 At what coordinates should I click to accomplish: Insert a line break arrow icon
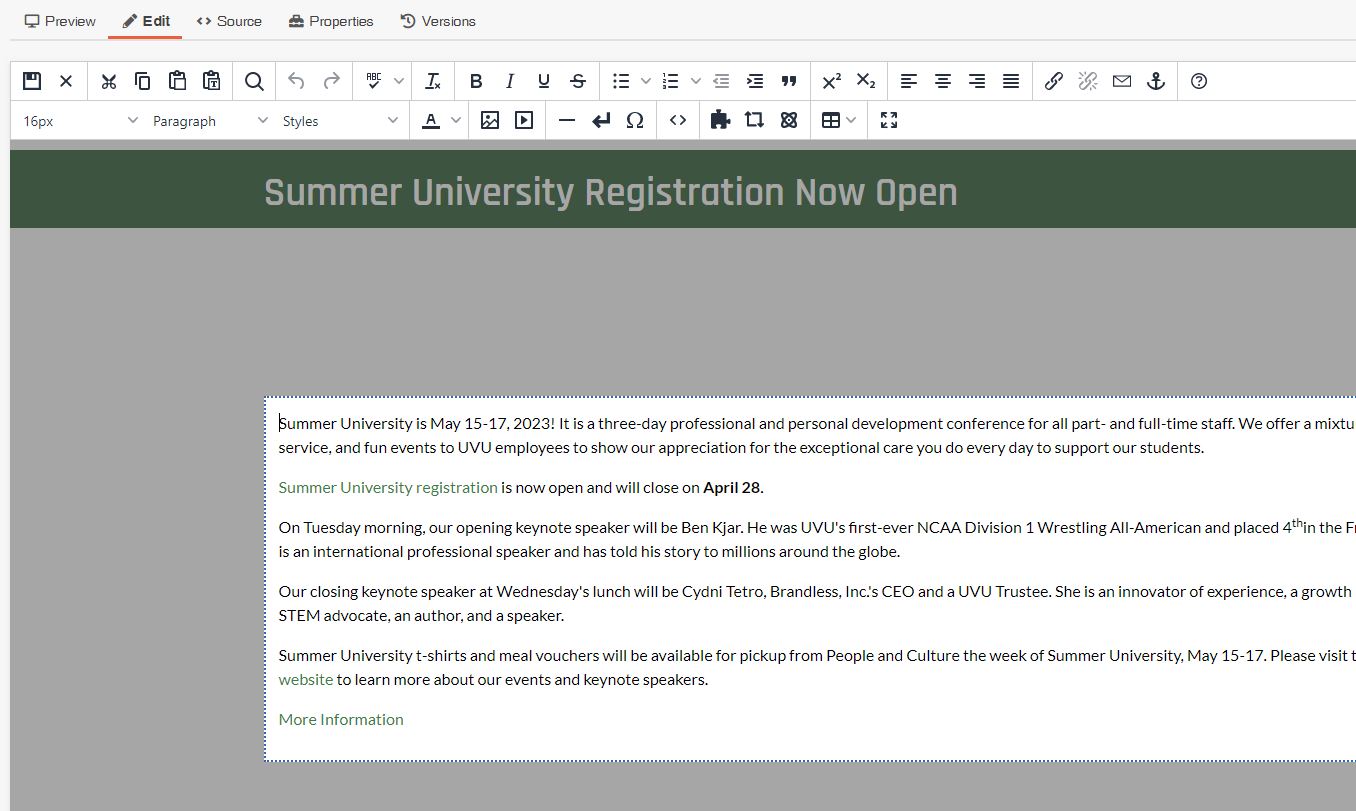click(601, 120)
